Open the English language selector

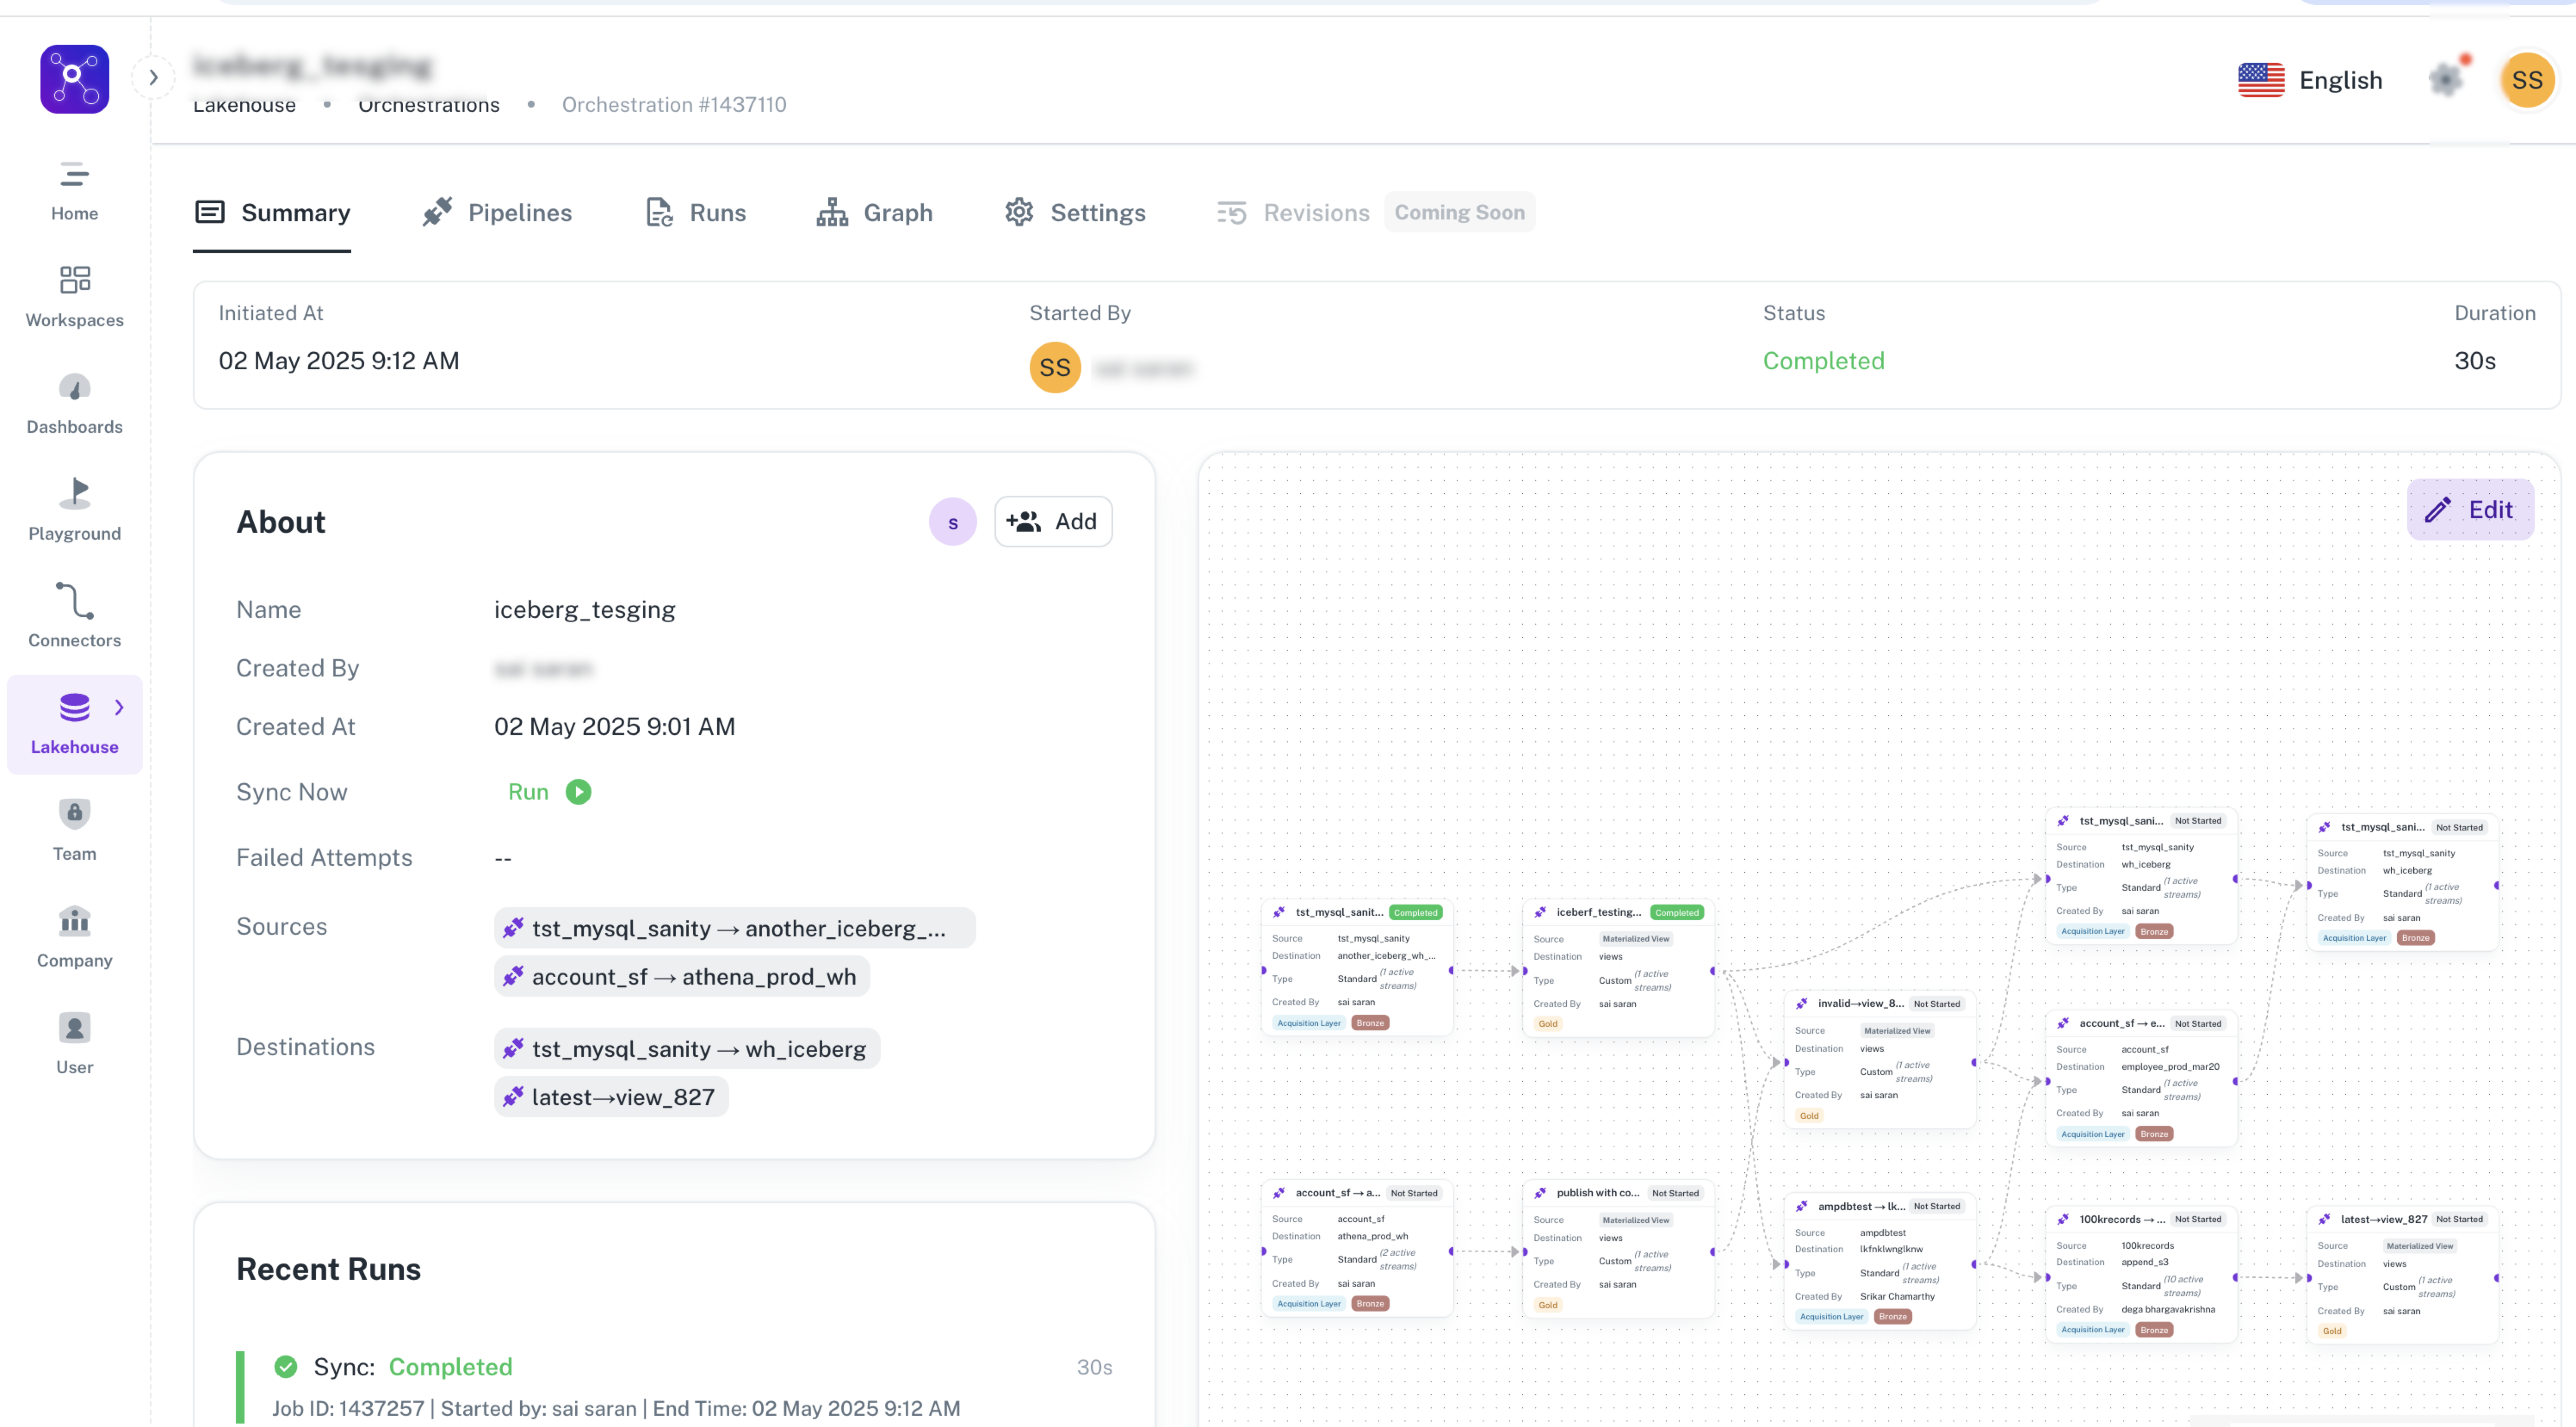point(2310,80)
